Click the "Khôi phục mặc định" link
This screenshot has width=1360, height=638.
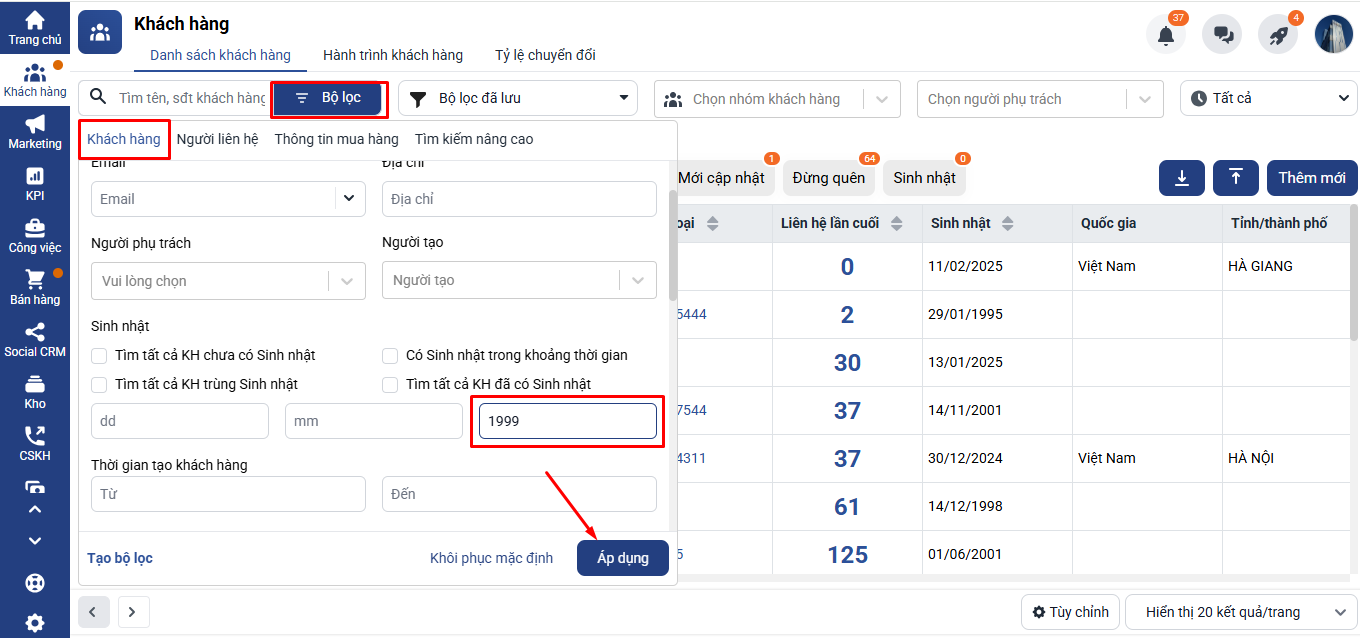pyautogui.click(x=491, y=558)
